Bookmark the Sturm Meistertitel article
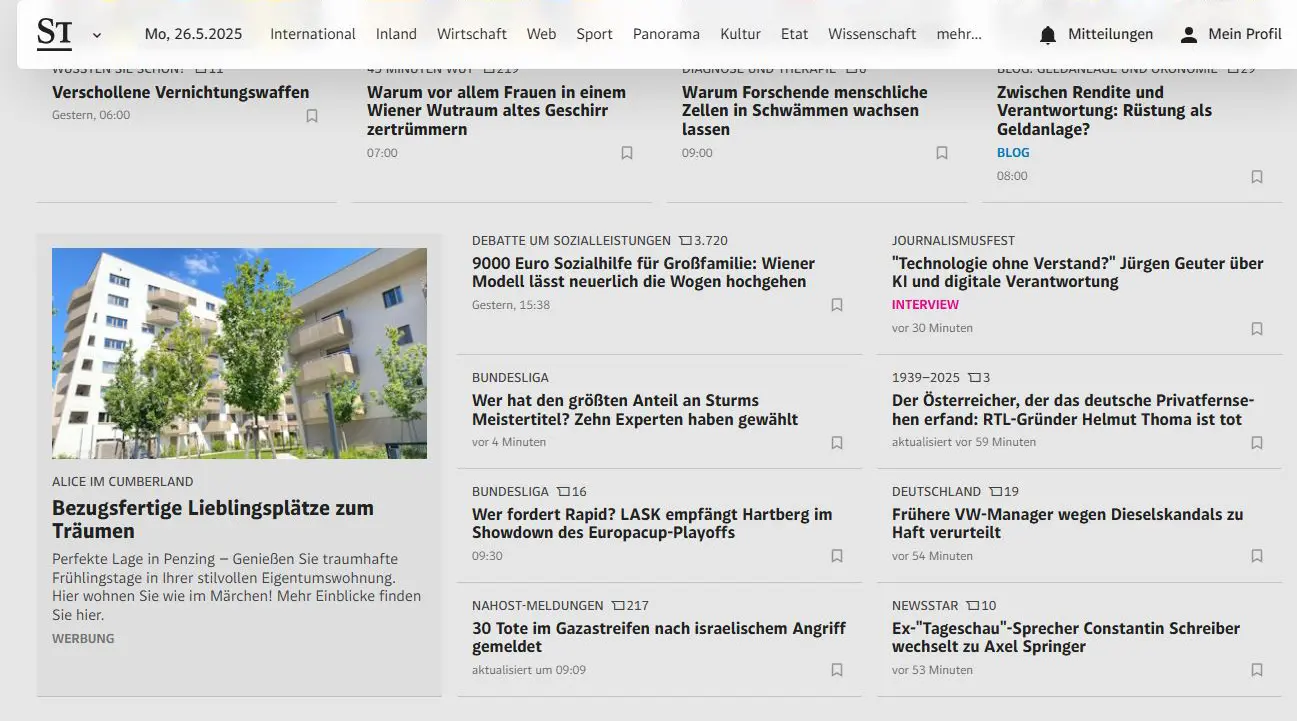Image resolution: width=1297 pixels, height=721 pixels. (x=837, y=442)
